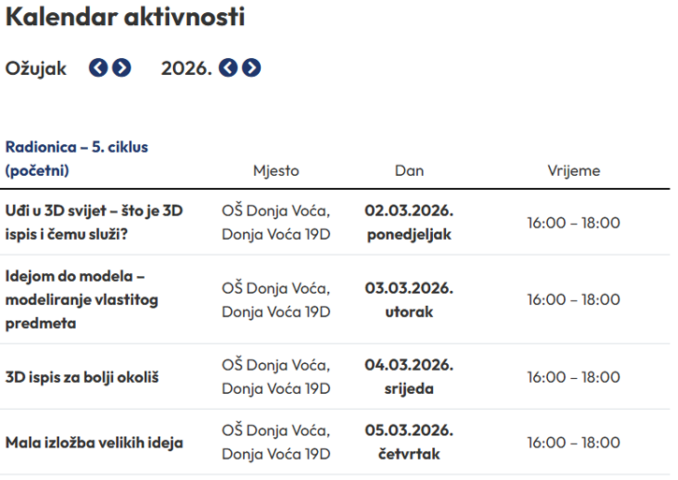
Task: Select date 02.03.2026. ponedjeljak
Action: pyautogui.click(x=409, y=222)
